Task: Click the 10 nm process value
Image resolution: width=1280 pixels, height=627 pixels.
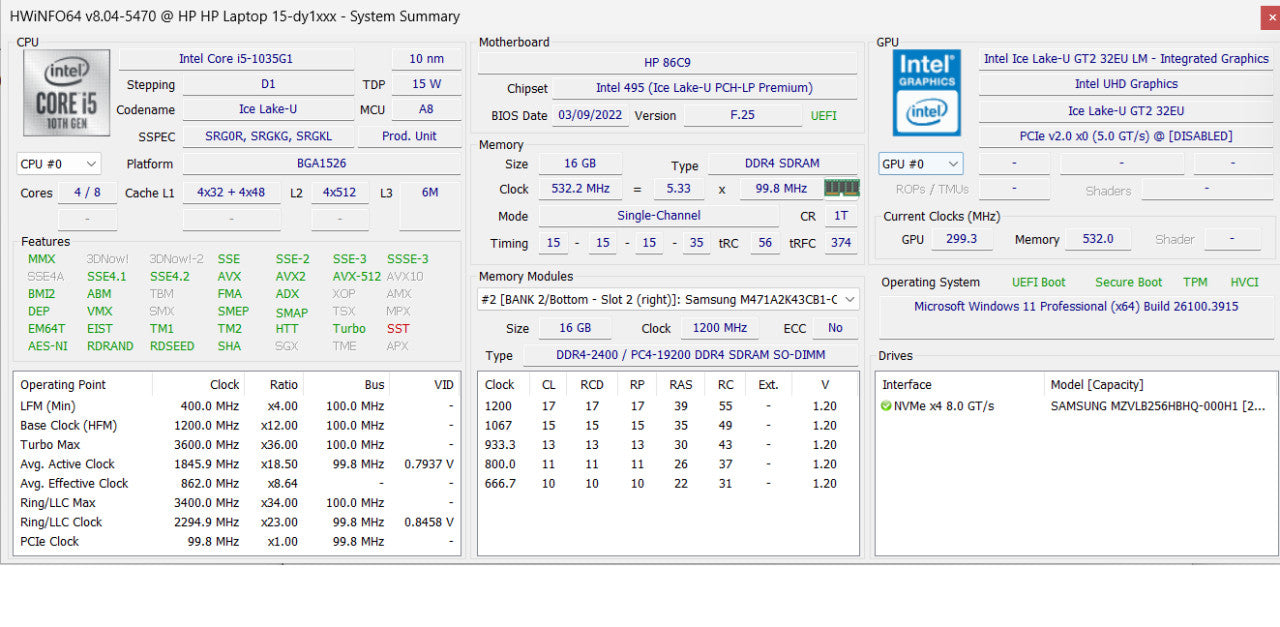Action: tap(426, 59)
